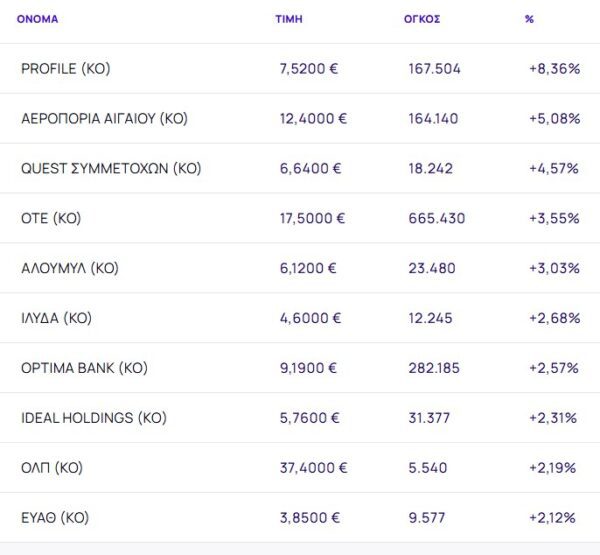The width and height of the screenshot is (600, 555).
Task: Click the ΟΤΕ (ΚΟ) stock name
Action: [50, 218]
